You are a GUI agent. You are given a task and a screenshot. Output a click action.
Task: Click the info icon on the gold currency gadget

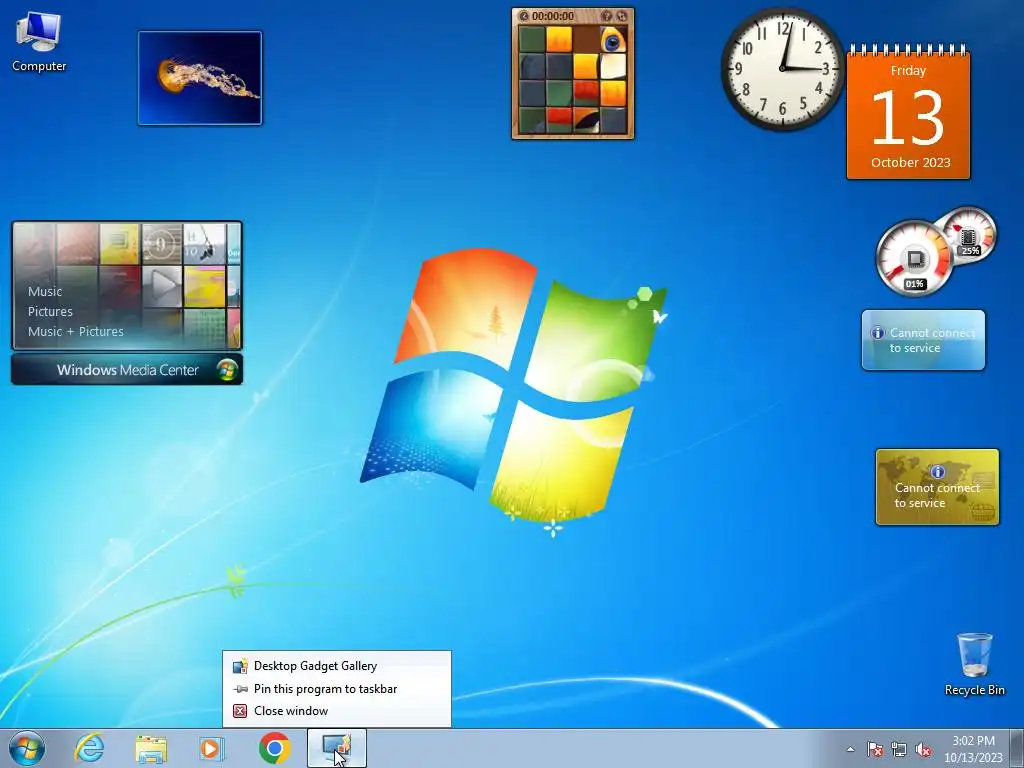938,472
